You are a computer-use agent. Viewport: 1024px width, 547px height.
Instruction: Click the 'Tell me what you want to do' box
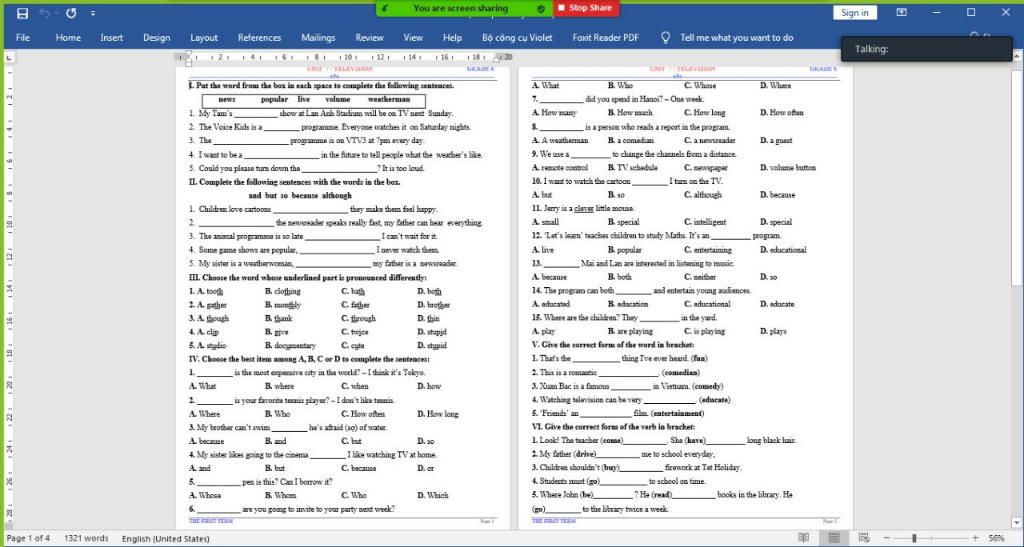(x=737, y=38)
